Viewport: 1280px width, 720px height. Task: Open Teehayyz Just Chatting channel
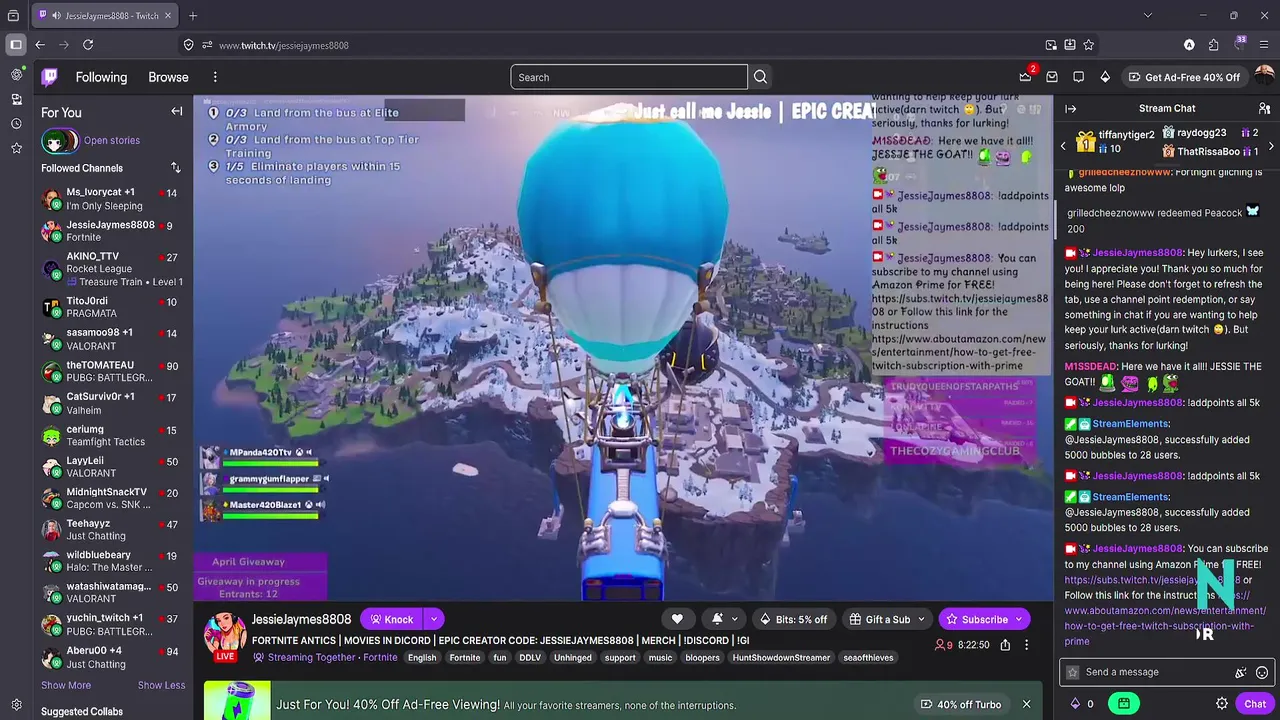pyautogui.click(x=113, y=530)
